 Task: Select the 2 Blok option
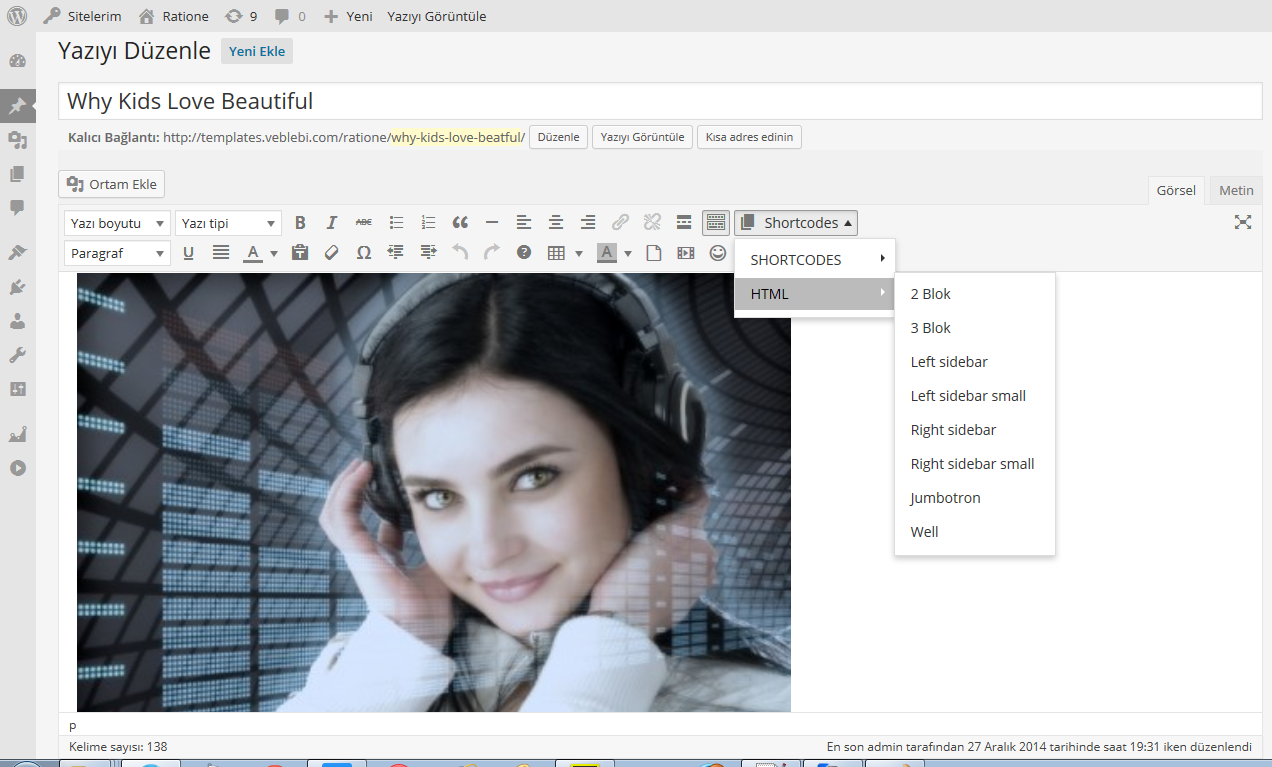[x=975, y=294]
